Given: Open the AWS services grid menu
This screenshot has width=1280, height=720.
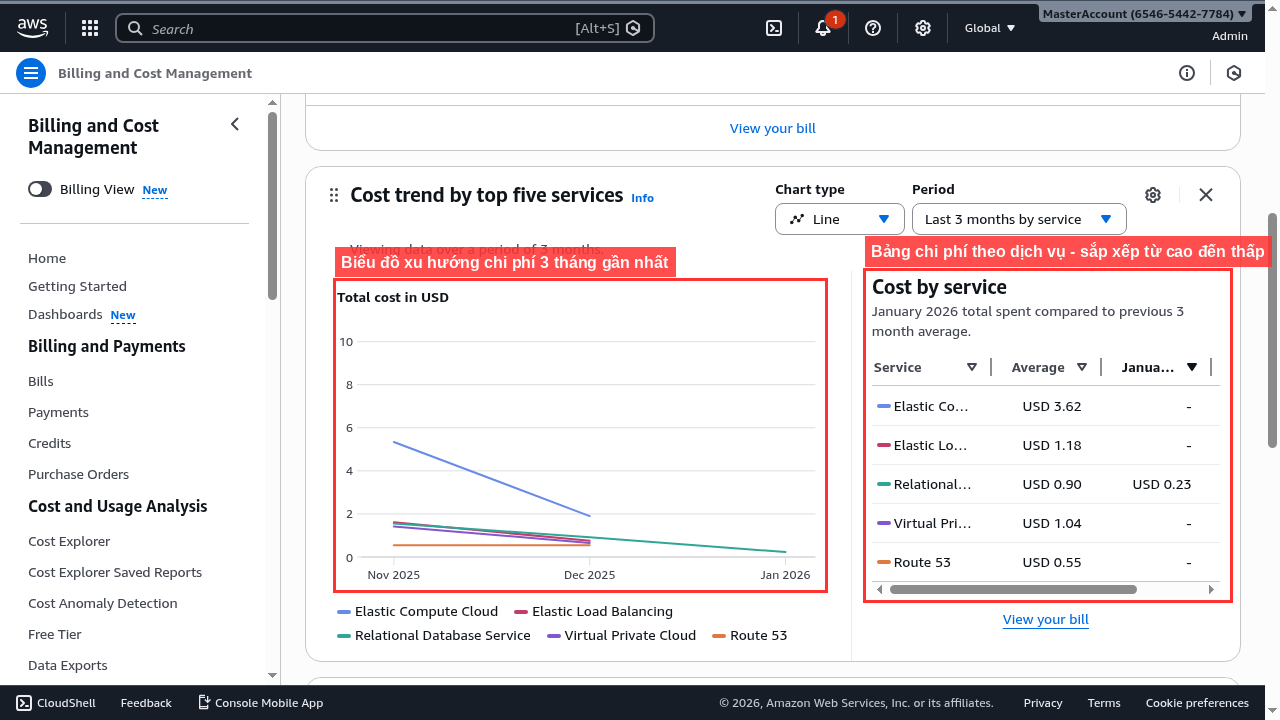Looking at the screenshot, I should point(90,28).
